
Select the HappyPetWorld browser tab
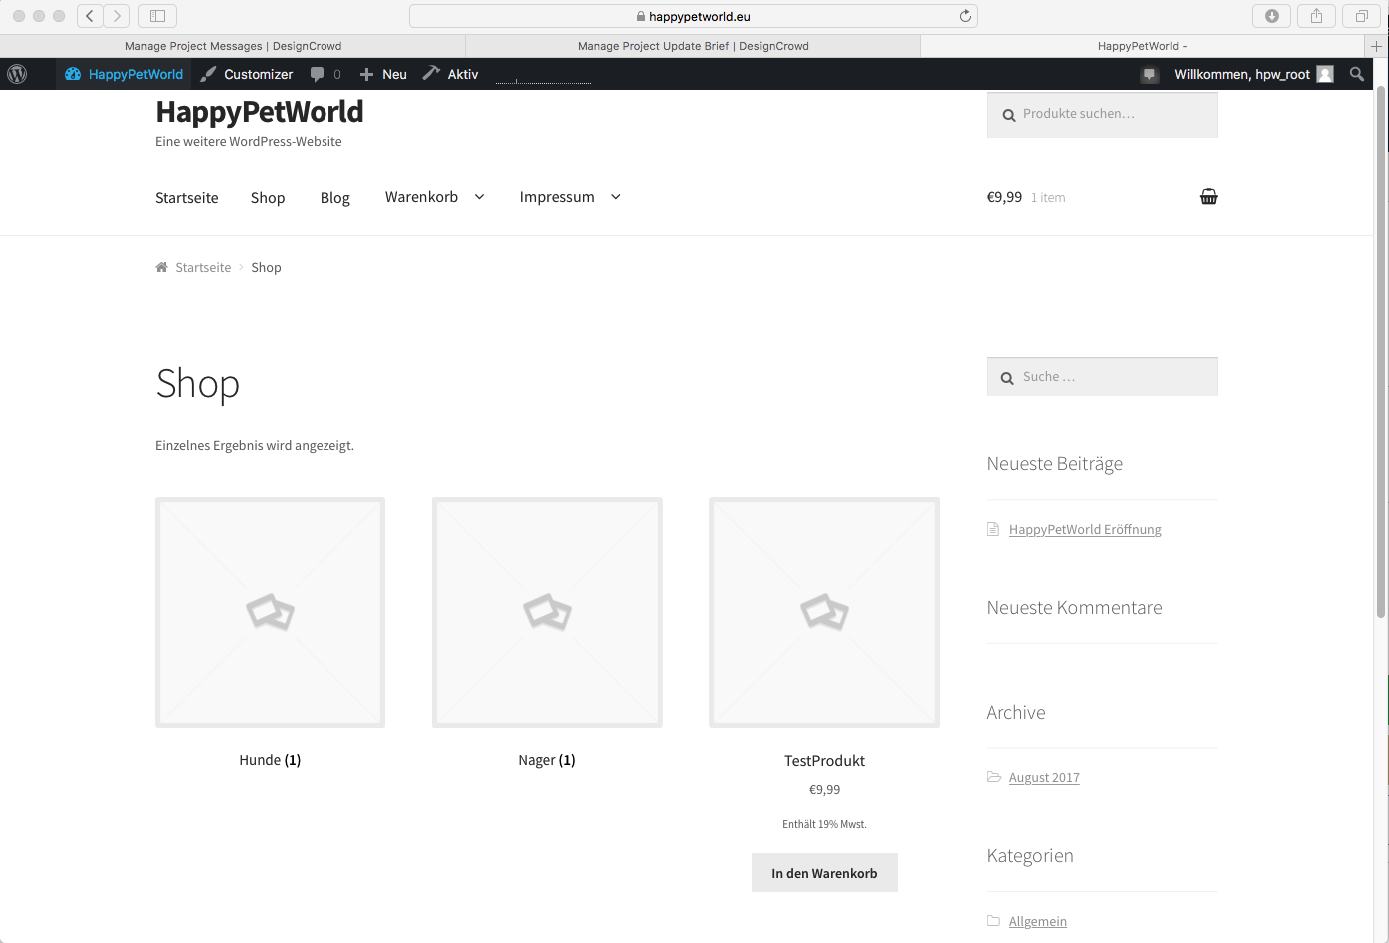[1142, 46]
